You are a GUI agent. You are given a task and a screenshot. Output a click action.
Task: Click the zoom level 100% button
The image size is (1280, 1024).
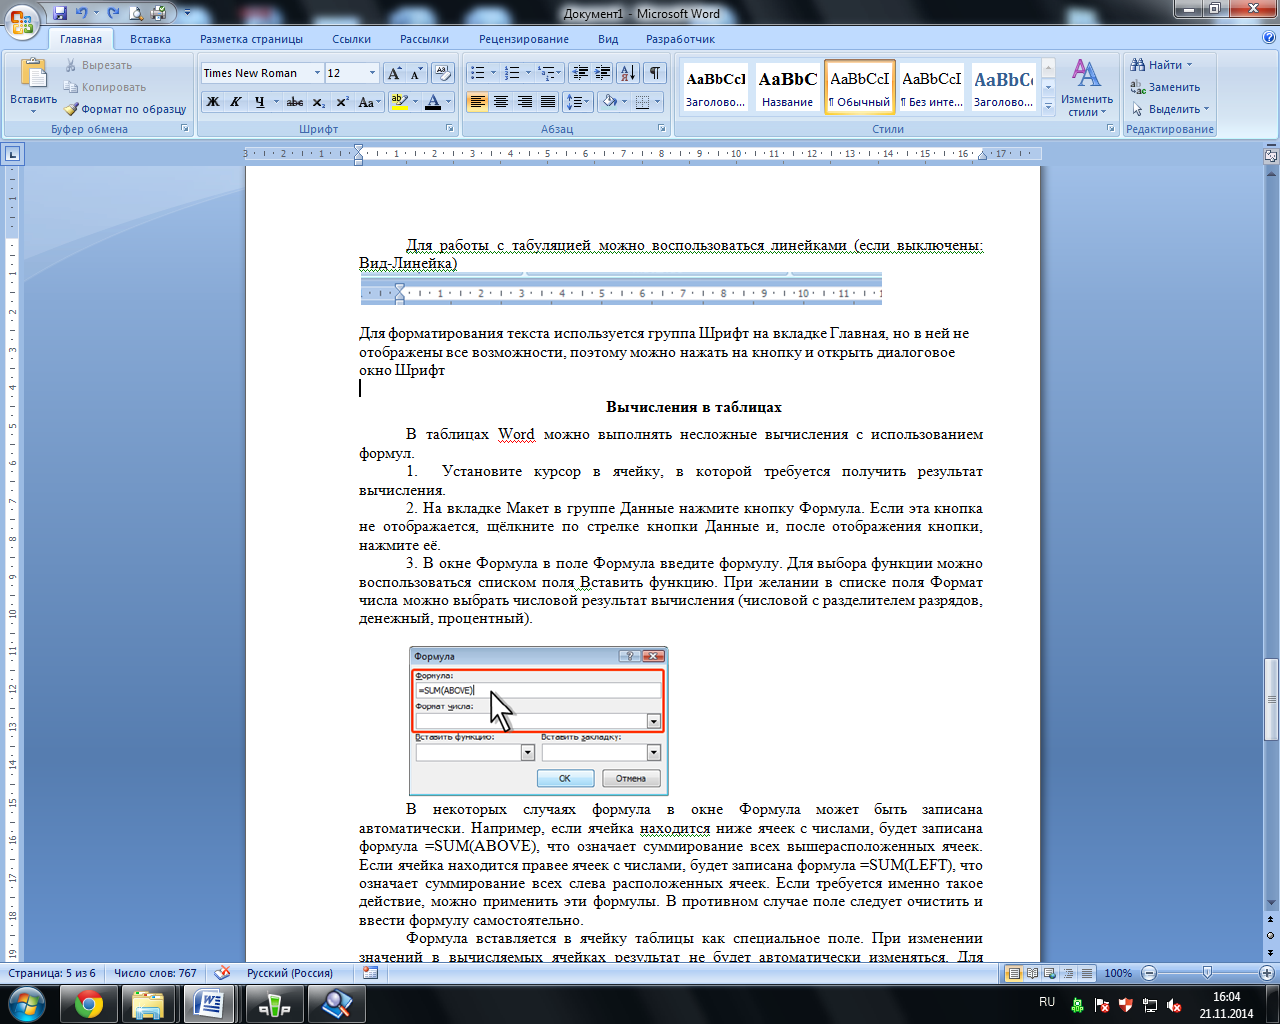point(1118,973)
